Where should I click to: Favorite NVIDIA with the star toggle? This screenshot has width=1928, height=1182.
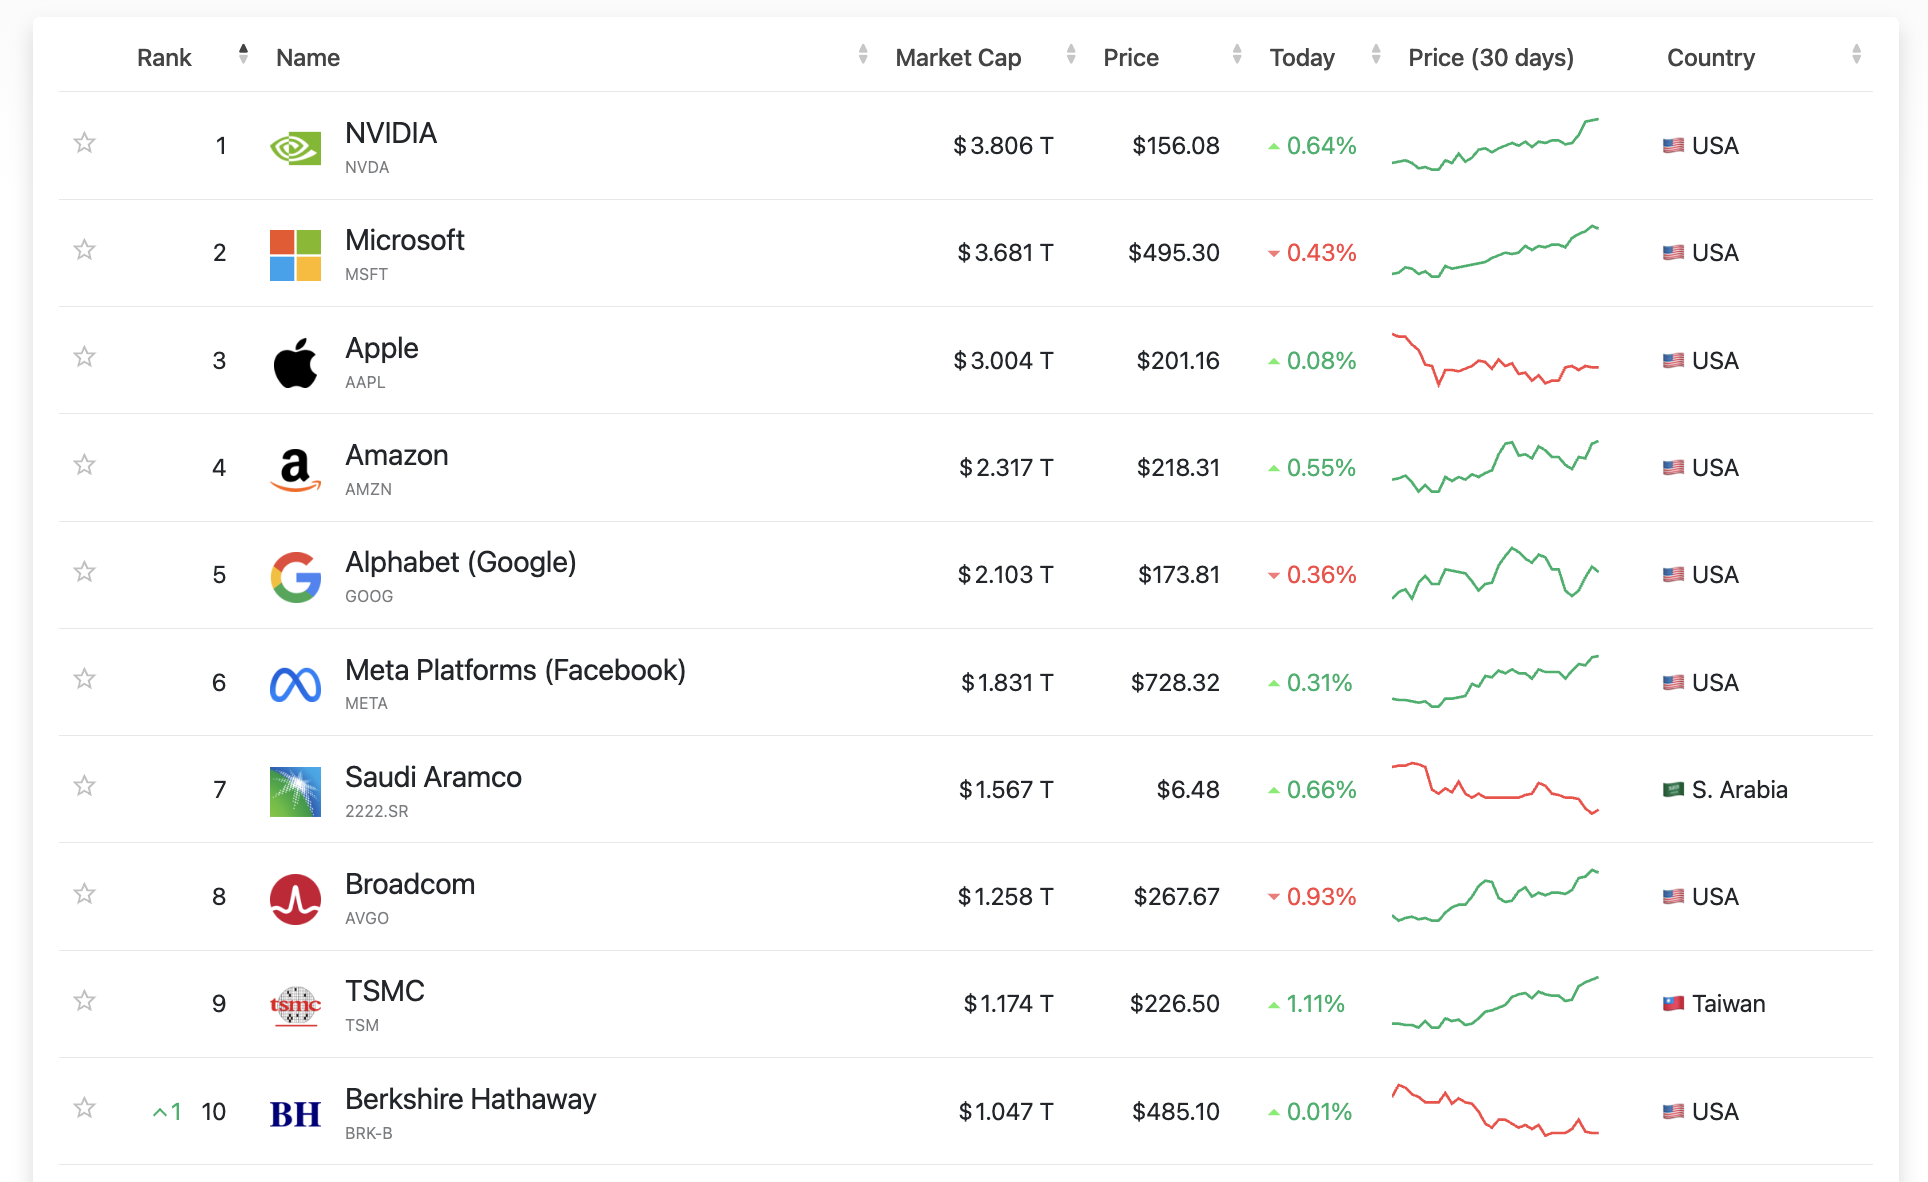[84, 143]
